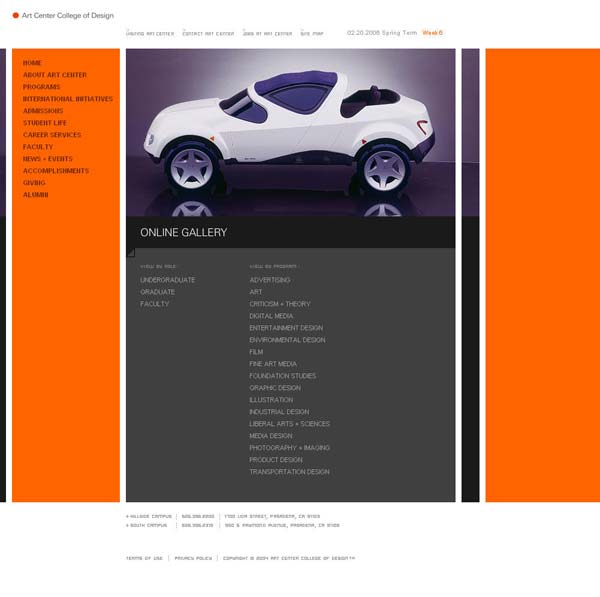Go to International Initiatives
The image size is (600, 597).
coord(68,99)
